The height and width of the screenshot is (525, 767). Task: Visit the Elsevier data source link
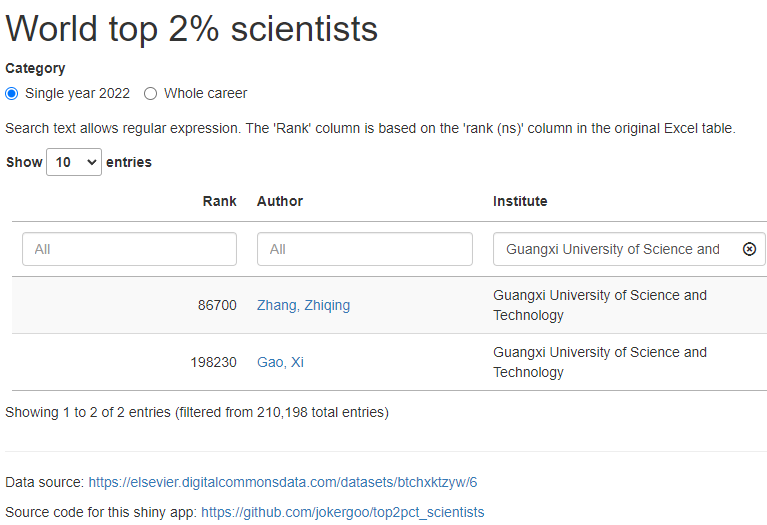(283, 482)
